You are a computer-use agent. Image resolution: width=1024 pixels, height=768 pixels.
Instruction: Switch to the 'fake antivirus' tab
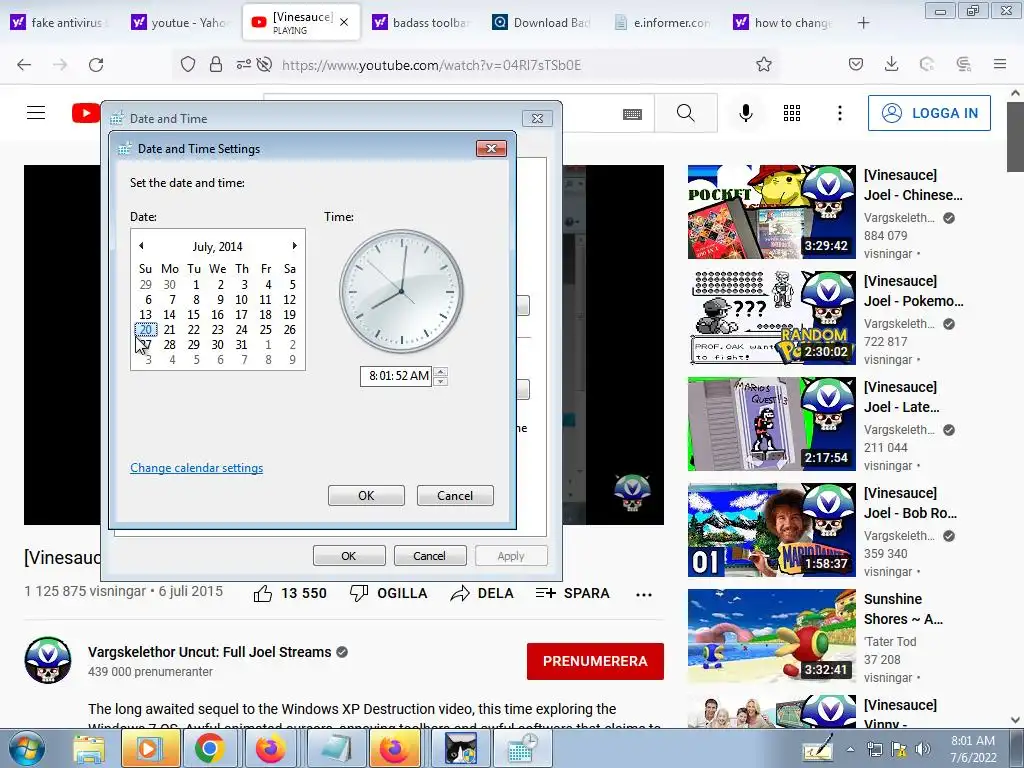click(59, 23)
